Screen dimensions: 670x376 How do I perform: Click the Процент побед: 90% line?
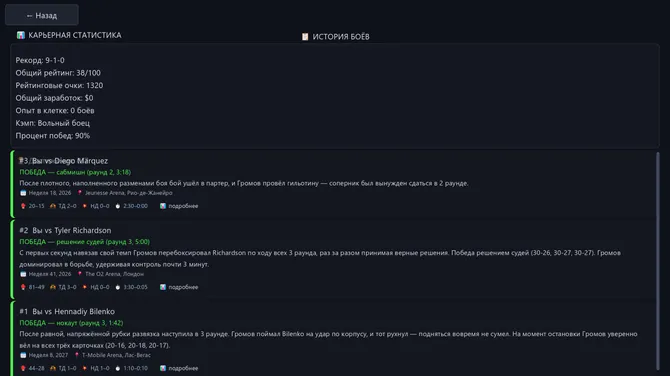[53, 135]
